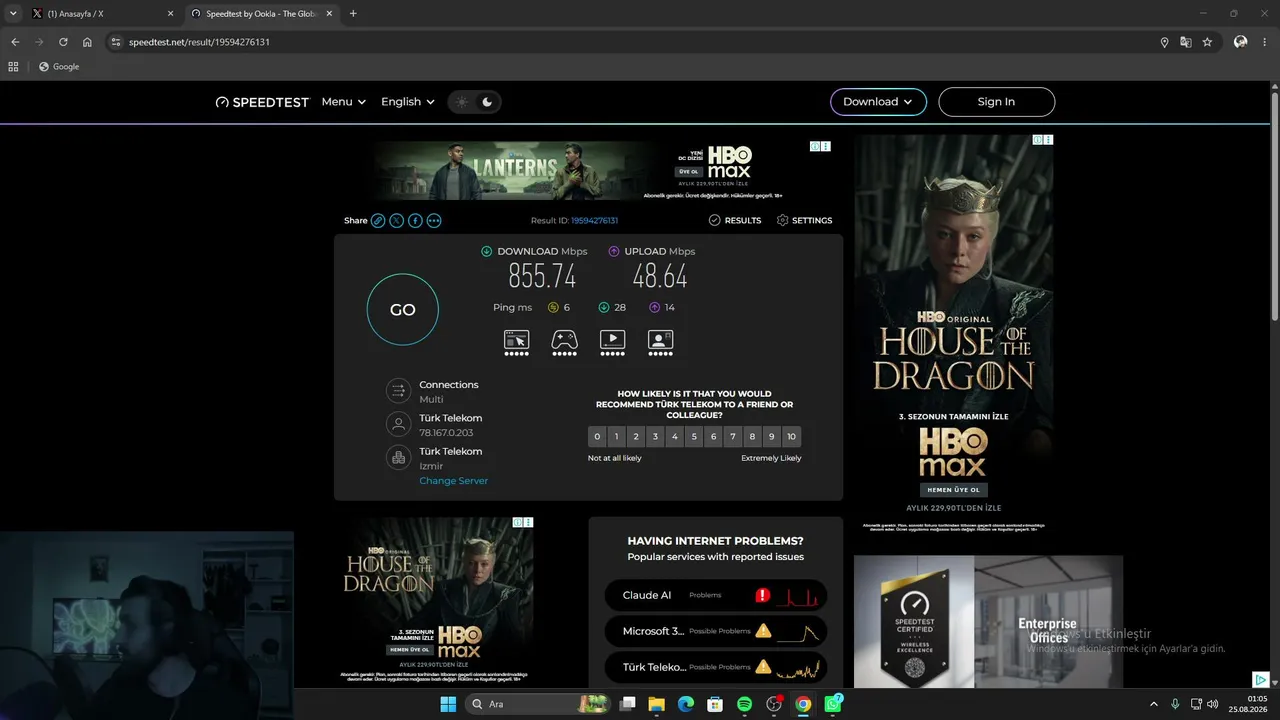The width and height of the screenshot is (1280, 720).
Task: Open WhatsApp from the taskbar
Action: click(833, 704)
